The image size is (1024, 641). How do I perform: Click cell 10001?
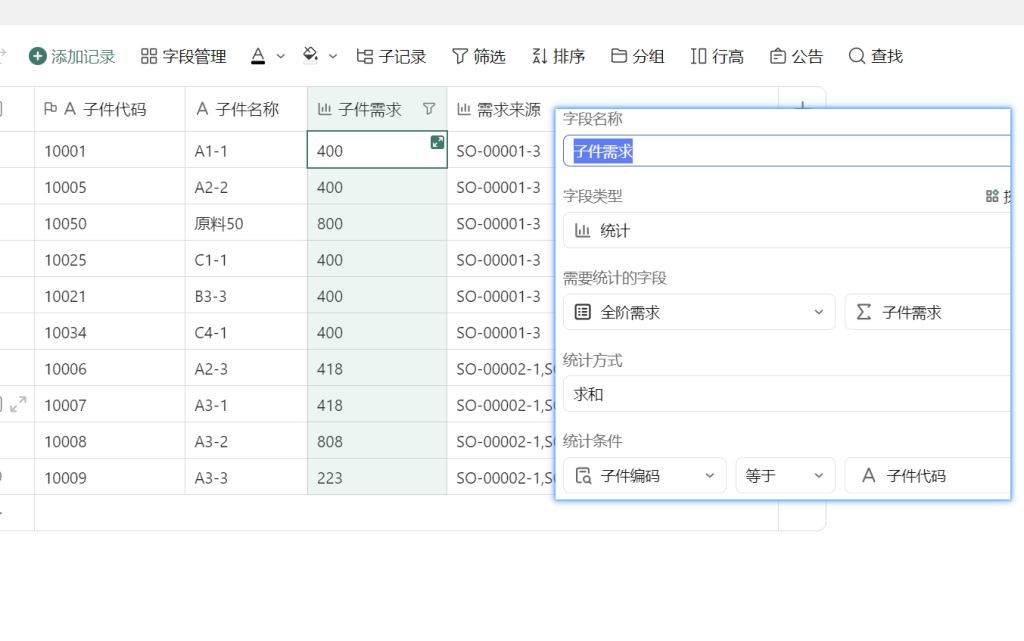(110, 151)
